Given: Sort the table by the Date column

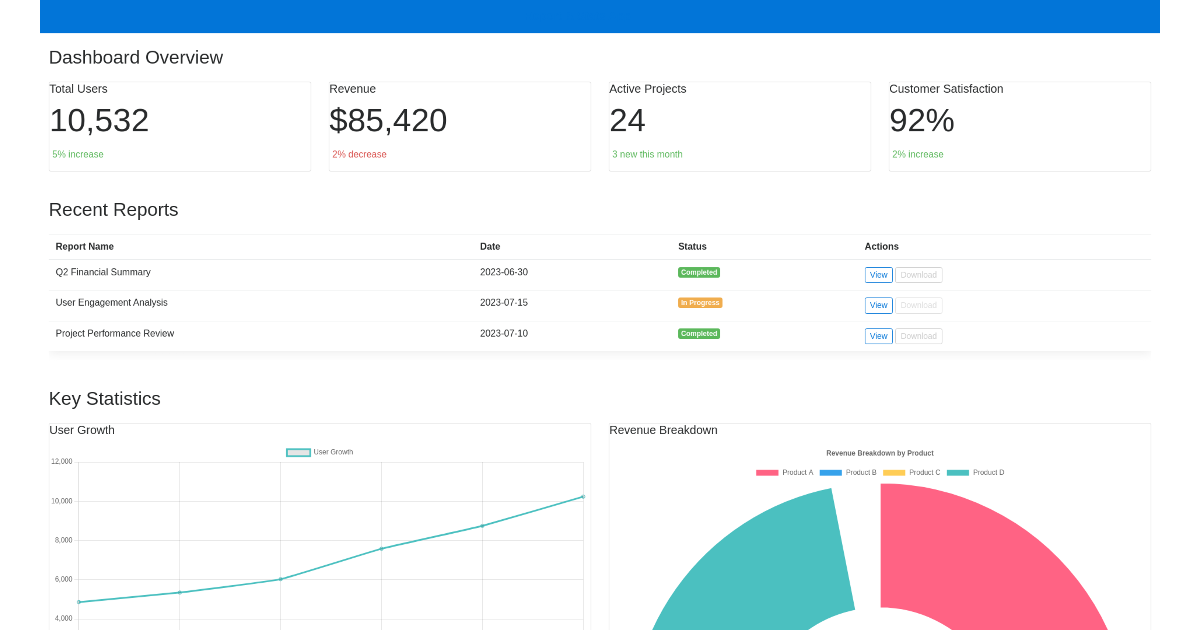Looking at the screenshot, I should point(489,246).
